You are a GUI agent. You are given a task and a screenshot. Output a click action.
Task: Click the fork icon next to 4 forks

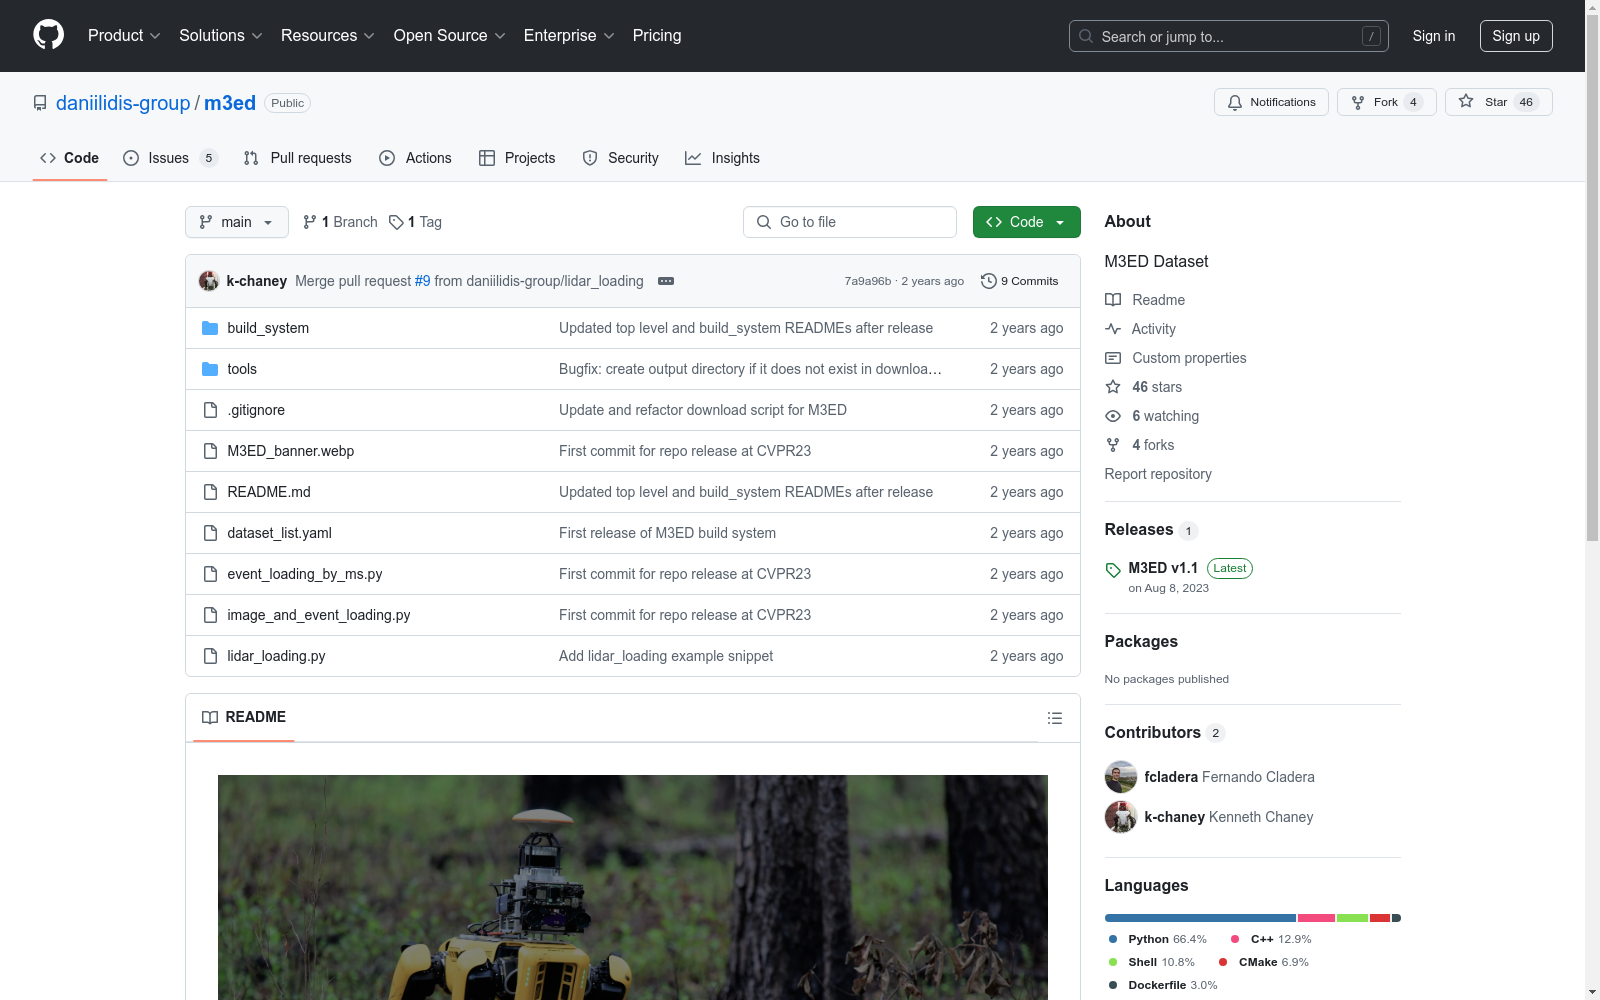click(1113, 445)
